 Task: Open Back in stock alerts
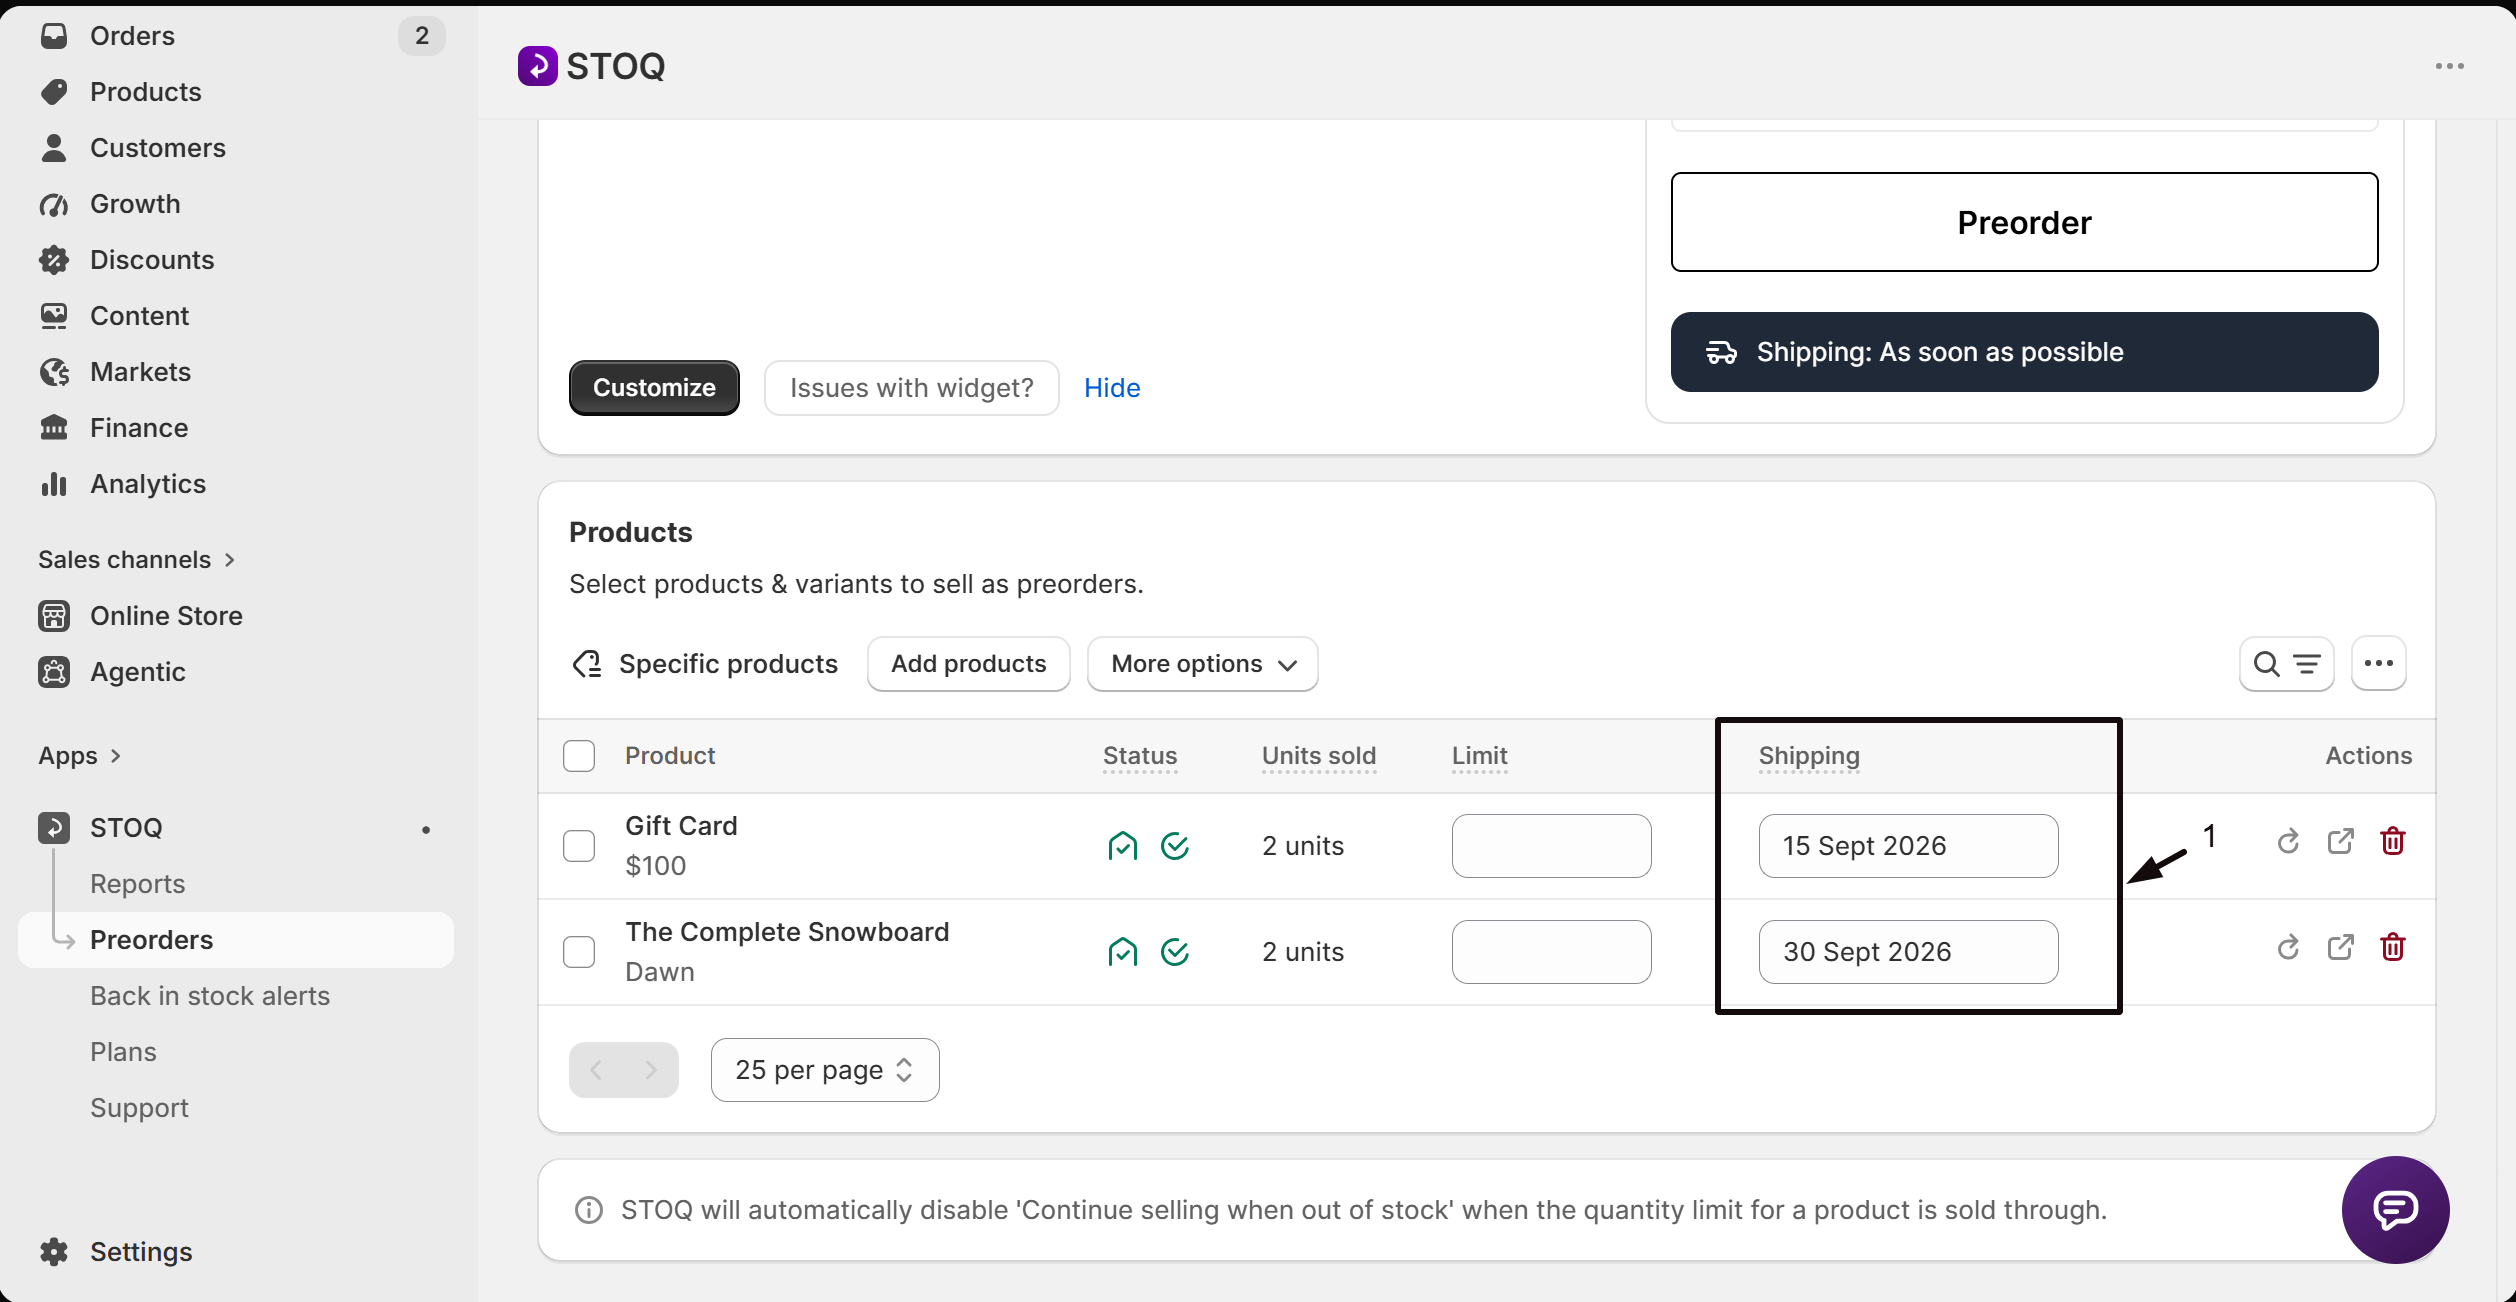[209, 996]
